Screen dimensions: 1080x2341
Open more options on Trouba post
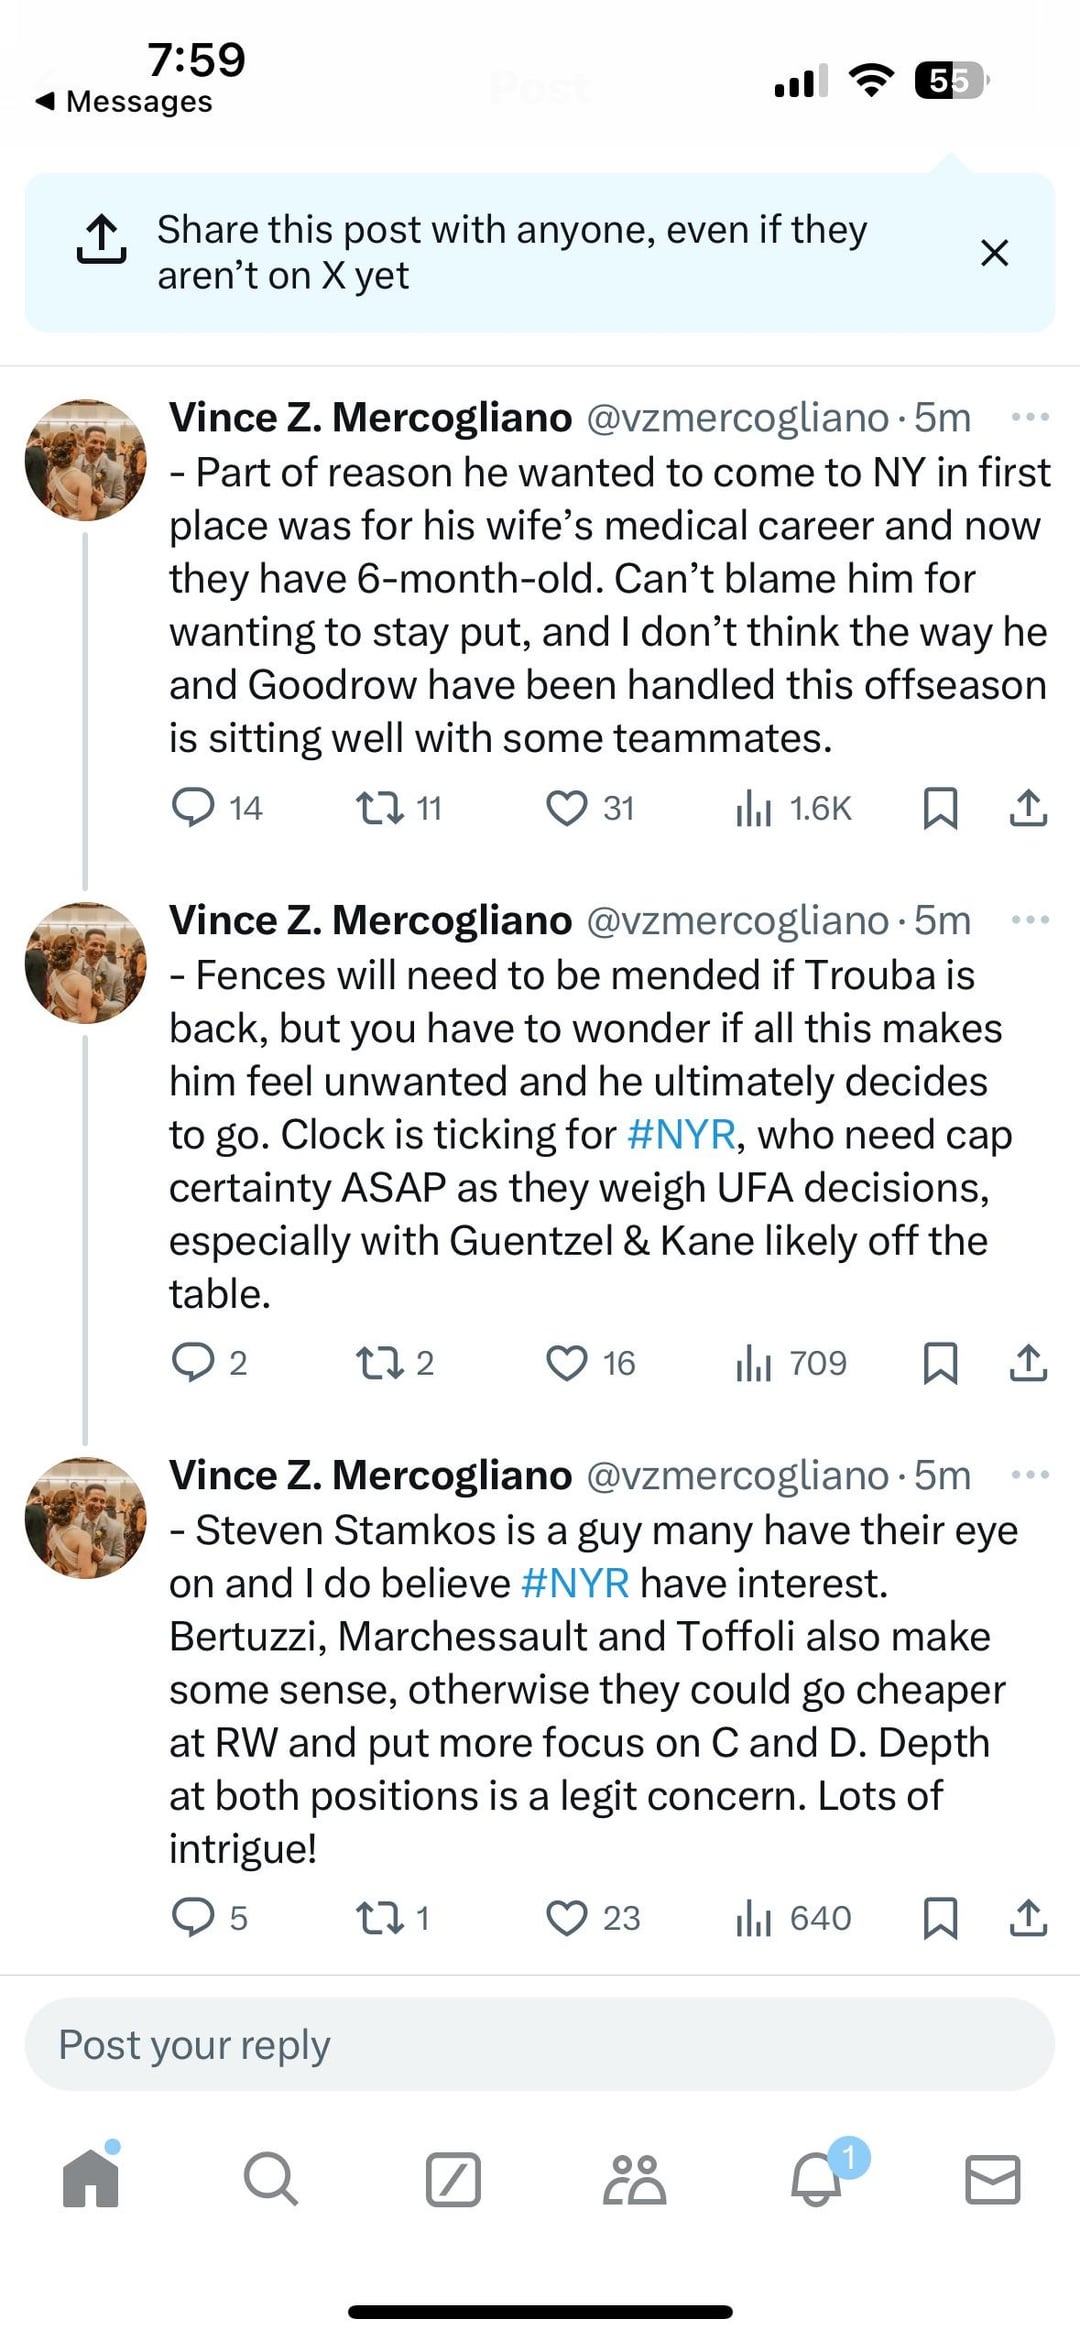coord(1030,920)
